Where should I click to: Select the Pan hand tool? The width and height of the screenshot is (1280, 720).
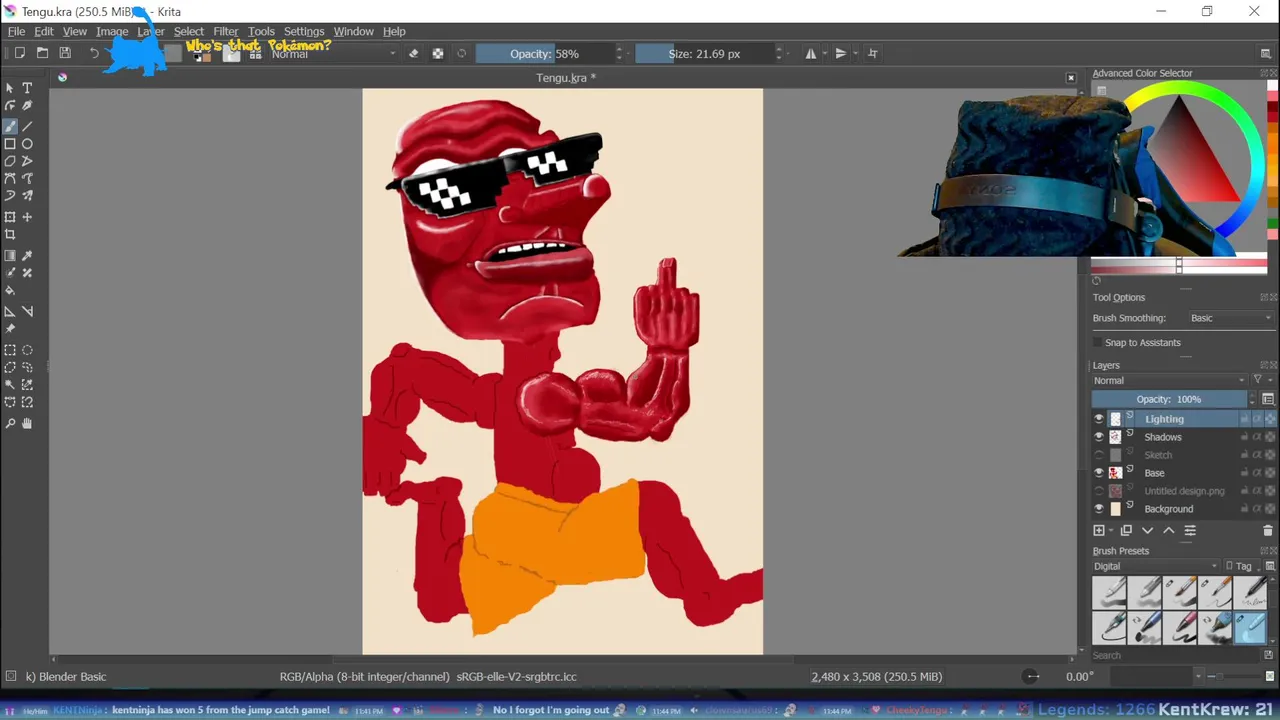coord(27,423)
